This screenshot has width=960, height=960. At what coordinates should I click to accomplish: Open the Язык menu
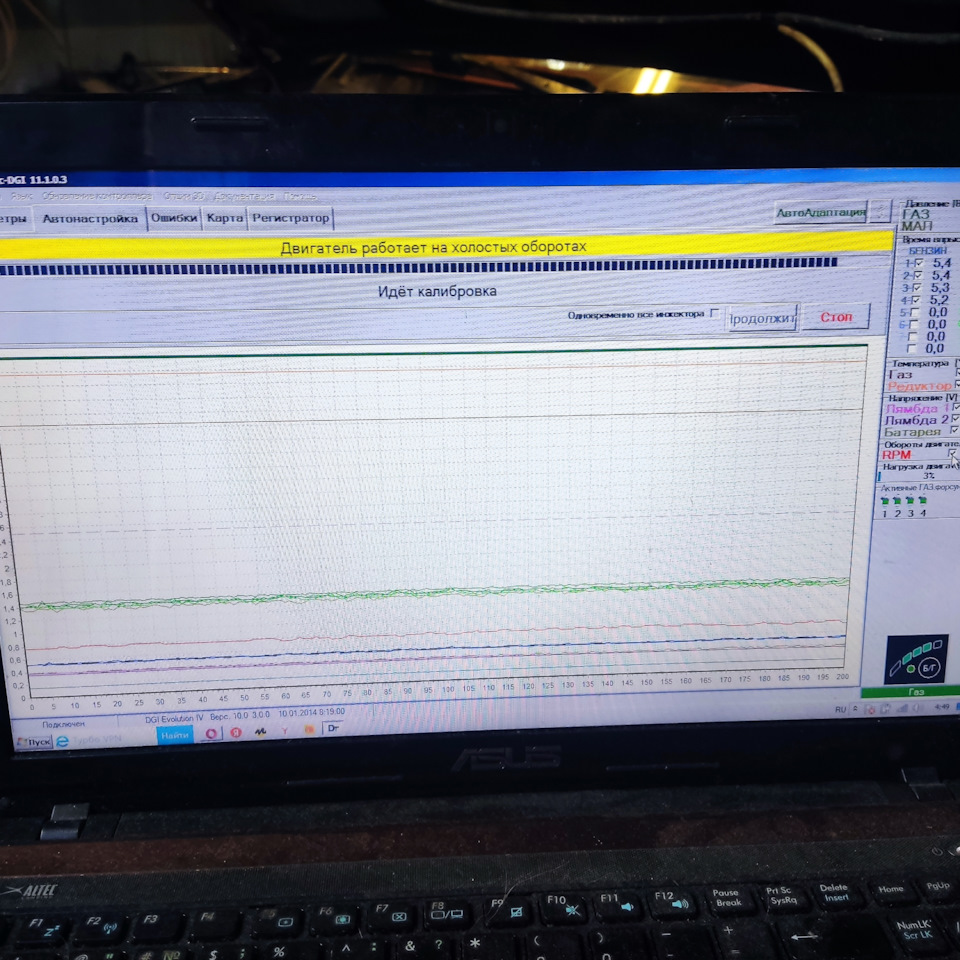click(21, 196)
